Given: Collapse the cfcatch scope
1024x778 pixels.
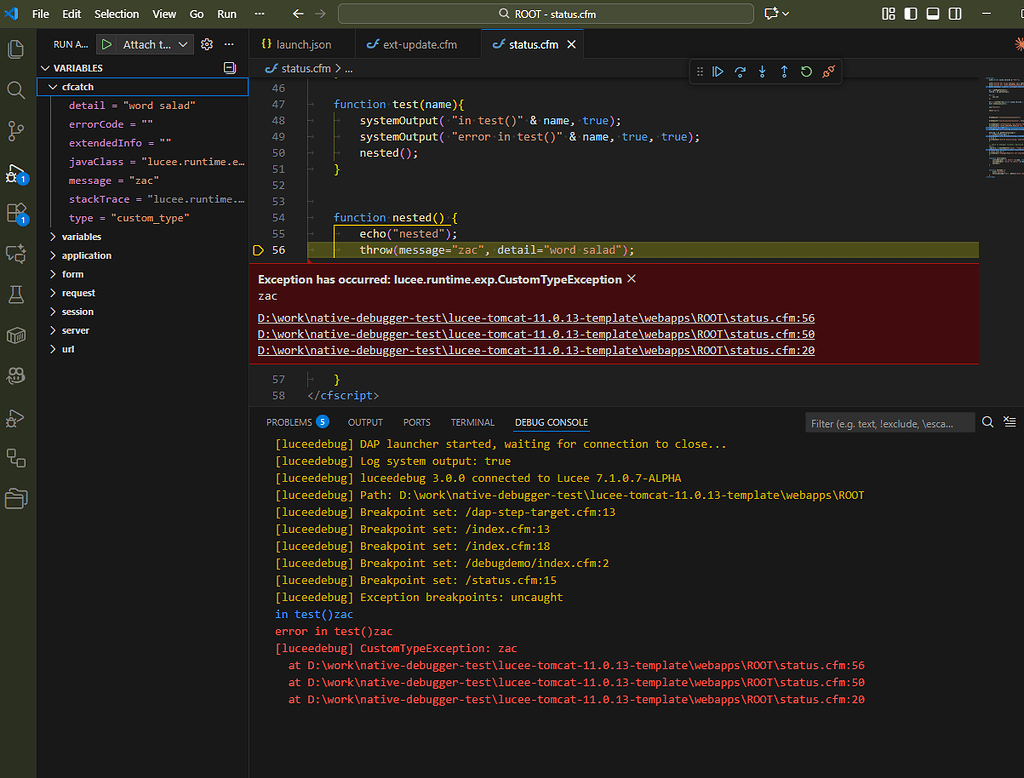Looking at the screenshot, I should pos(53,87).
